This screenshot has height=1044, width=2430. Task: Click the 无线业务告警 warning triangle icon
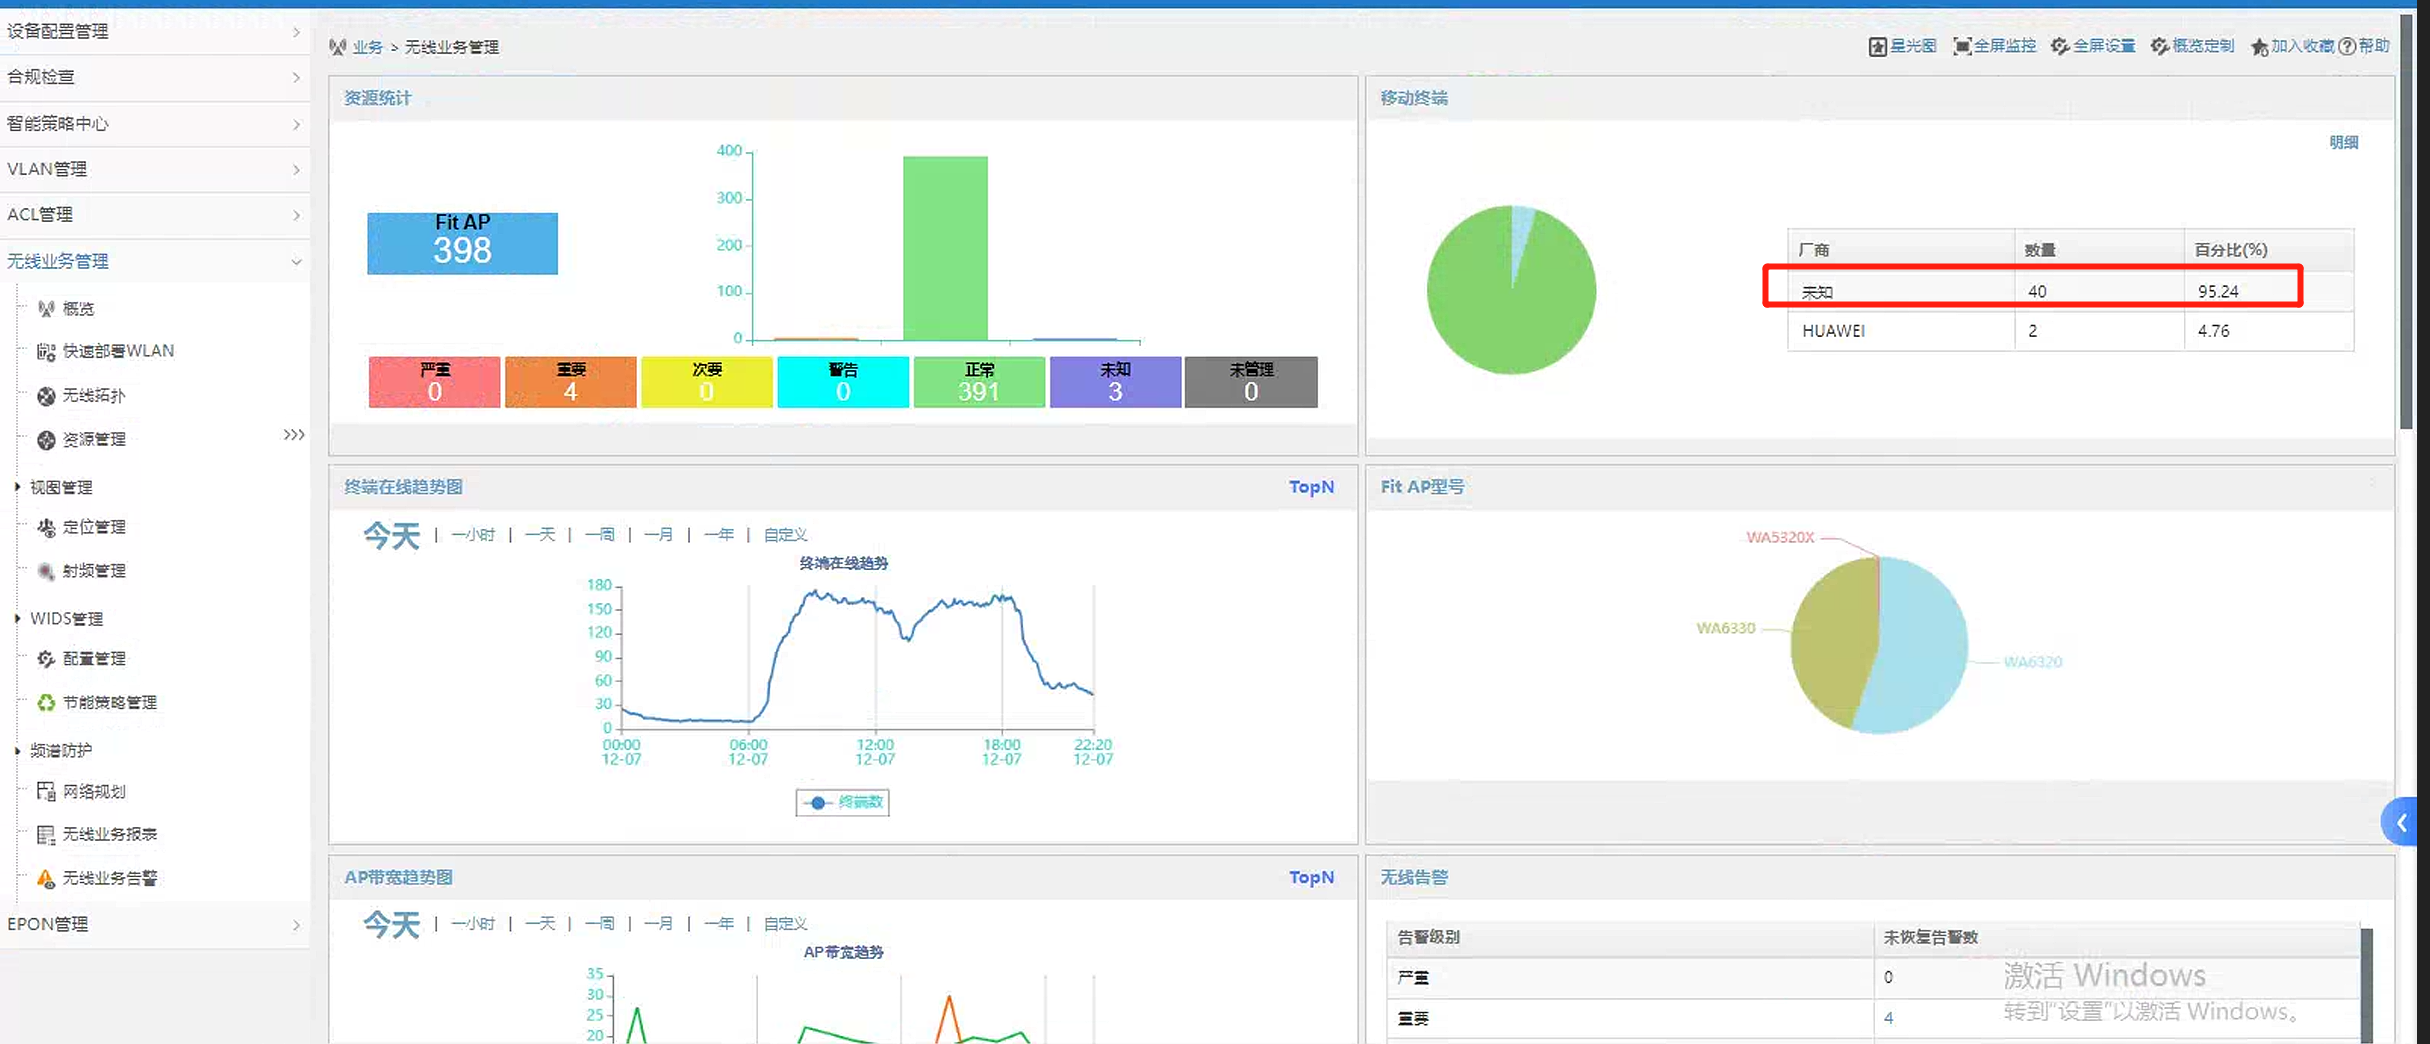[46, 879]
